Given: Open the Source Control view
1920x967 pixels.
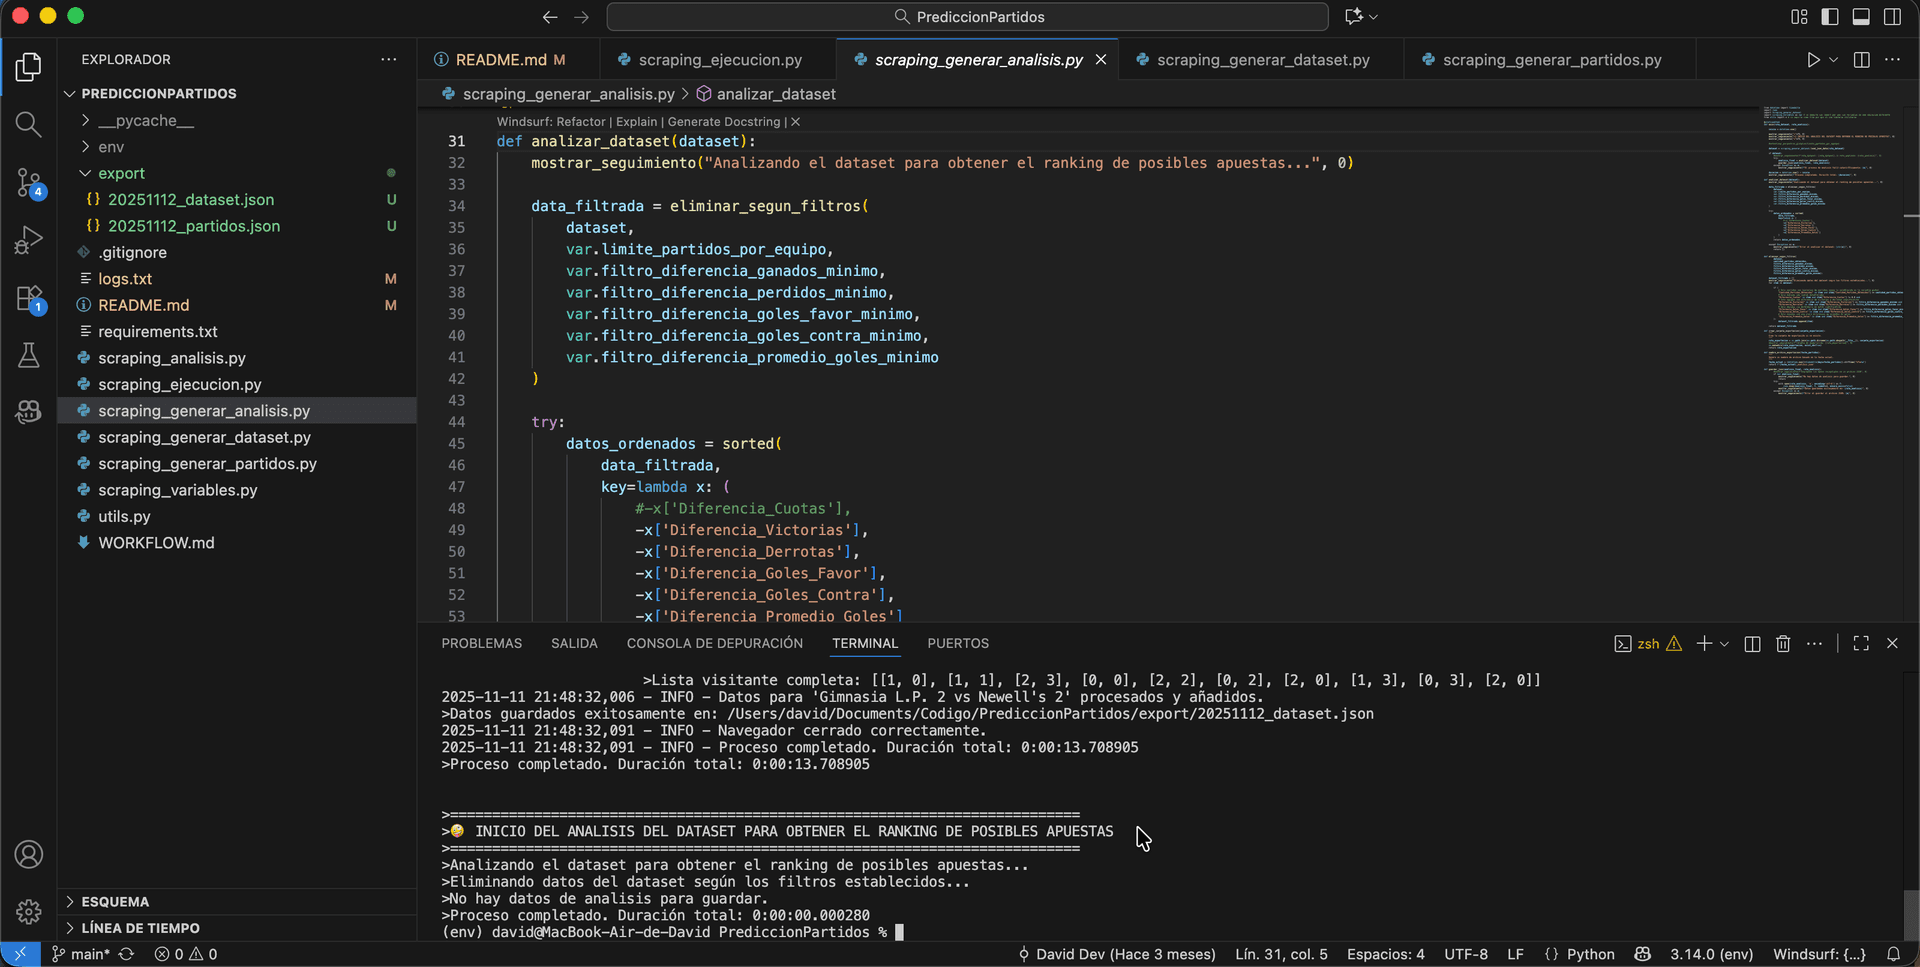Looking at the screenshot, I should coord(28,182).
